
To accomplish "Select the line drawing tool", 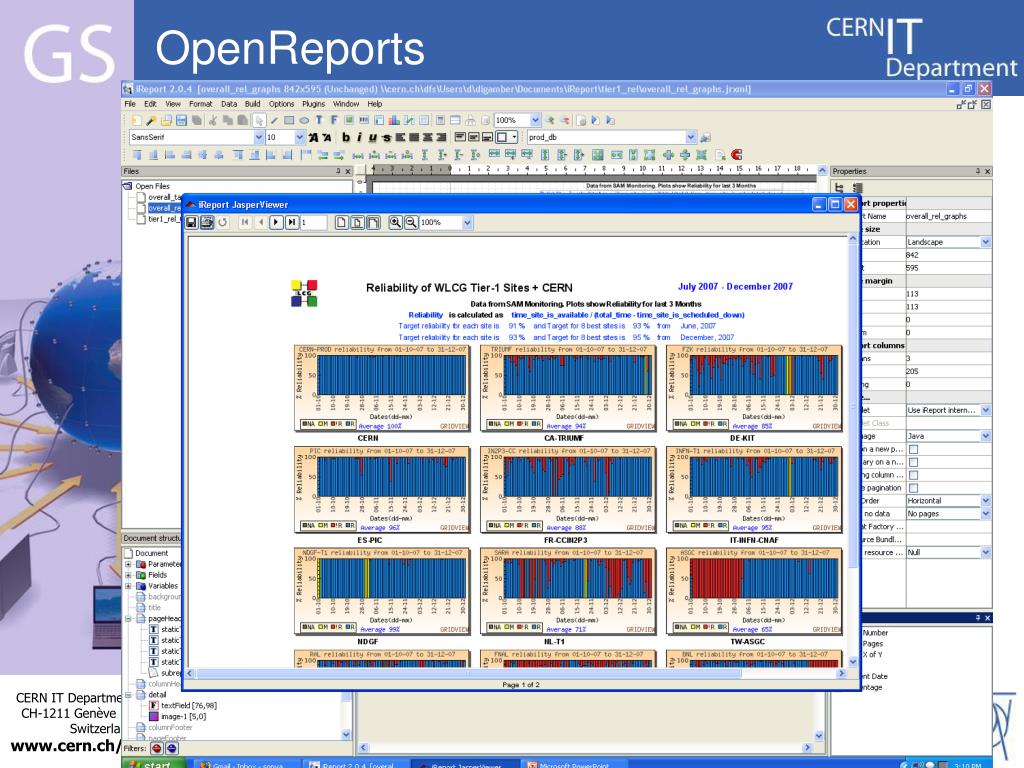I will click(274, 120).
